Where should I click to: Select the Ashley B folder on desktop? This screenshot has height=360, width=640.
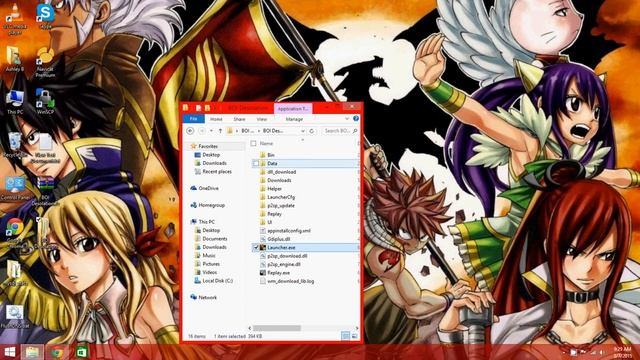click(x=15, y=59)
